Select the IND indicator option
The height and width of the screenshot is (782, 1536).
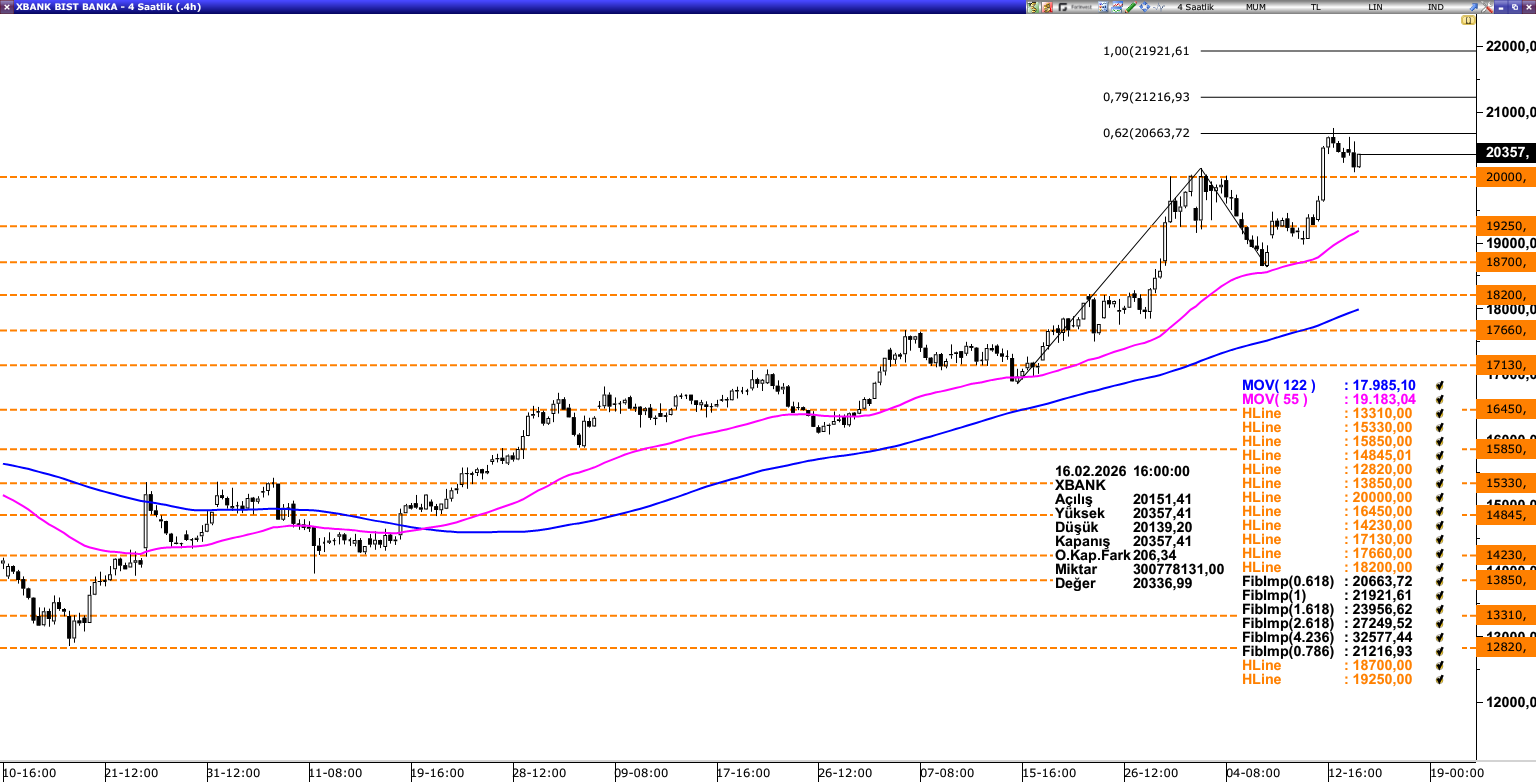coord(1435,7)
